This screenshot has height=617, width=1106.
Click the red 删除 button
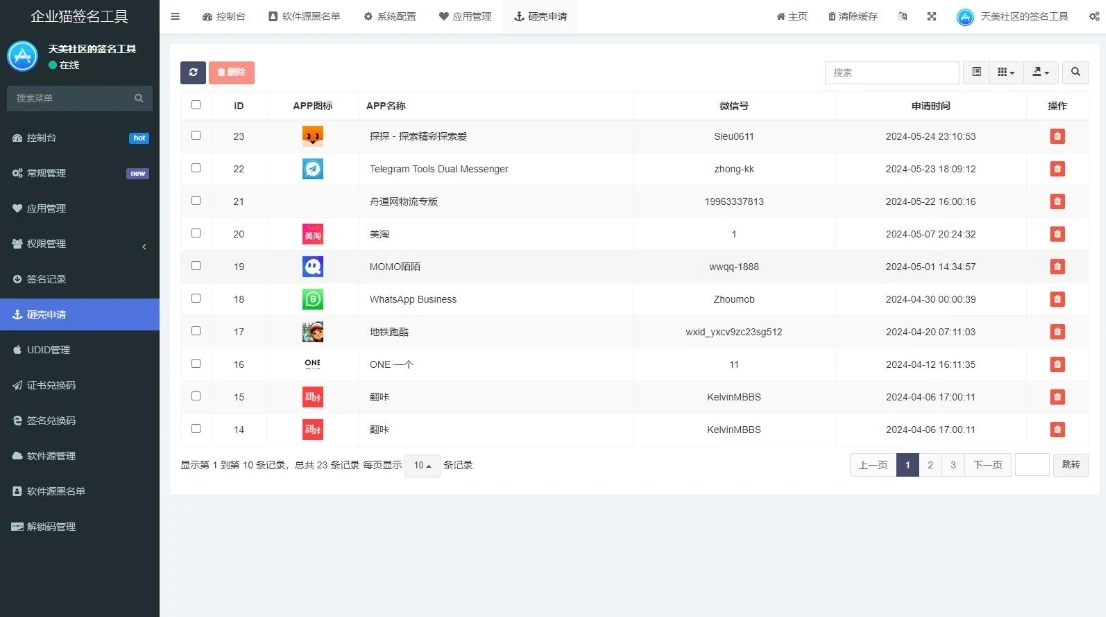click(233, 72)
